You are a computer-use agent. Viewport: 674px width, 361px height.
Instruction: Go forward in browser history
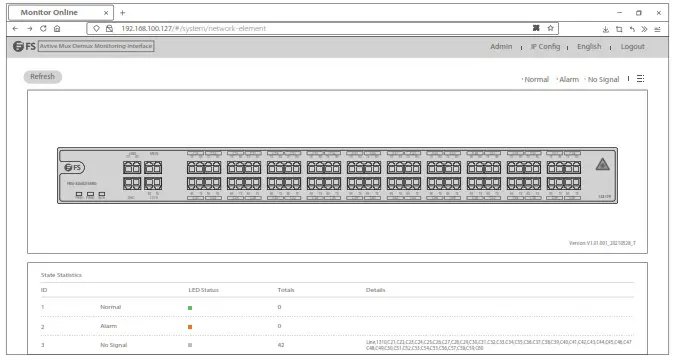(x=29, y=28)
